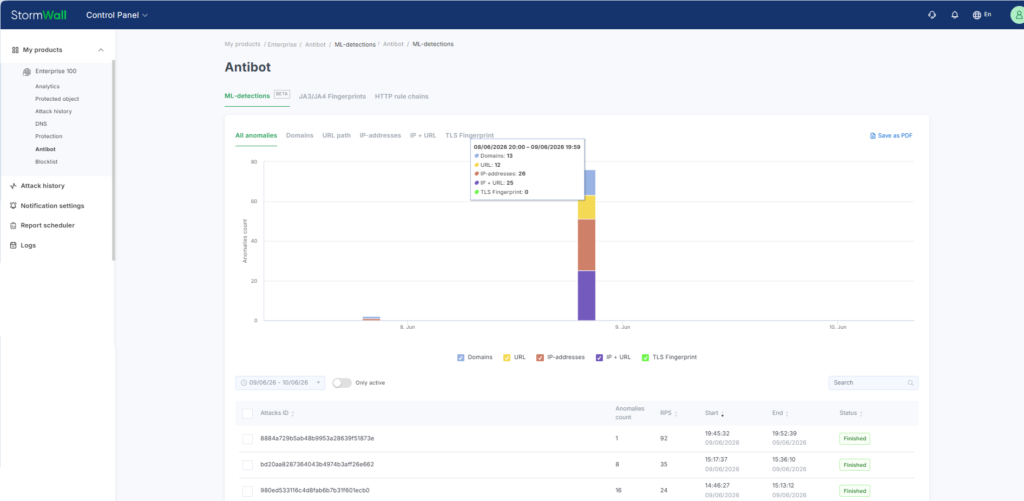Open Analytics in the sidebar
The height and width of the screenshot is (501, 1024).
47,86
